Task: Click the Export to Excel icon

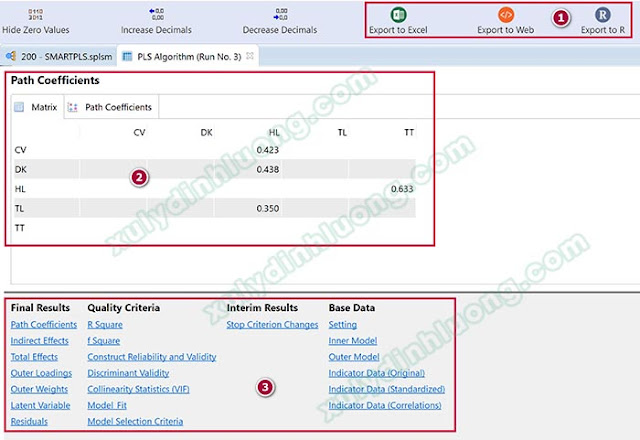Action: (x=398, y=15)
